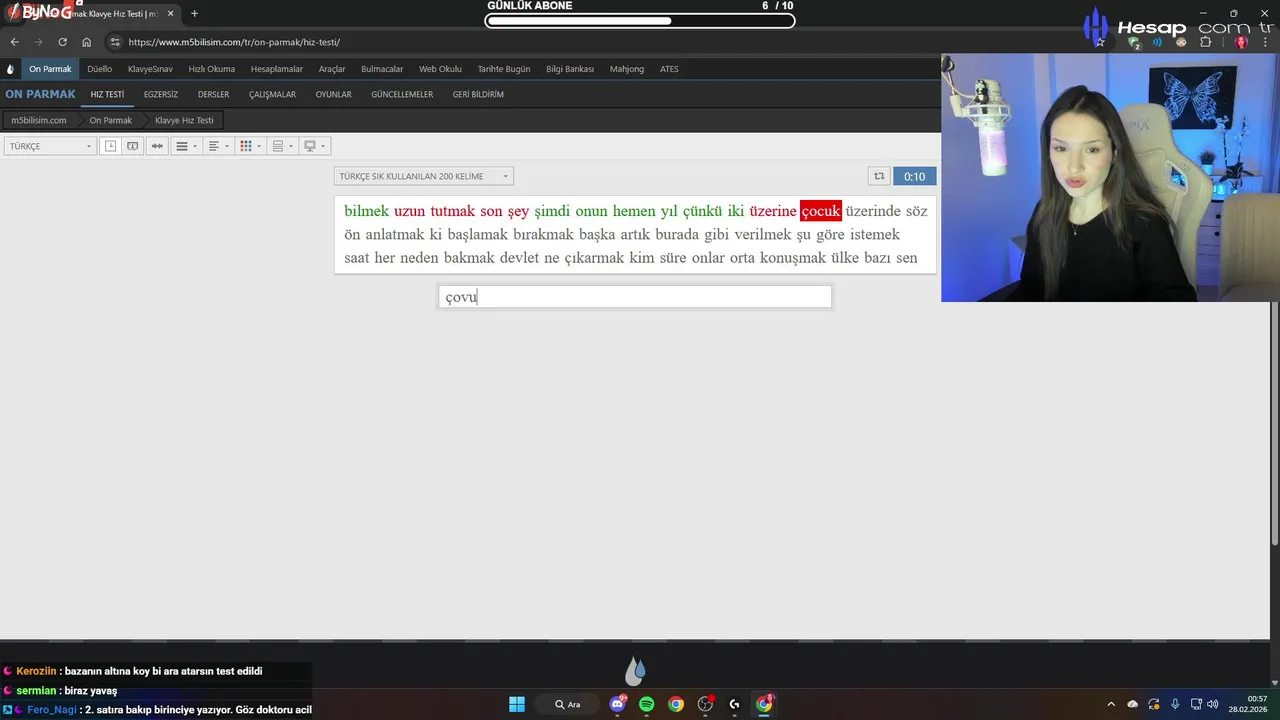This screenshot has height=720, width=1280.
Task: Open the Bilgi Bankası menu item
Action: click(570, 69)
